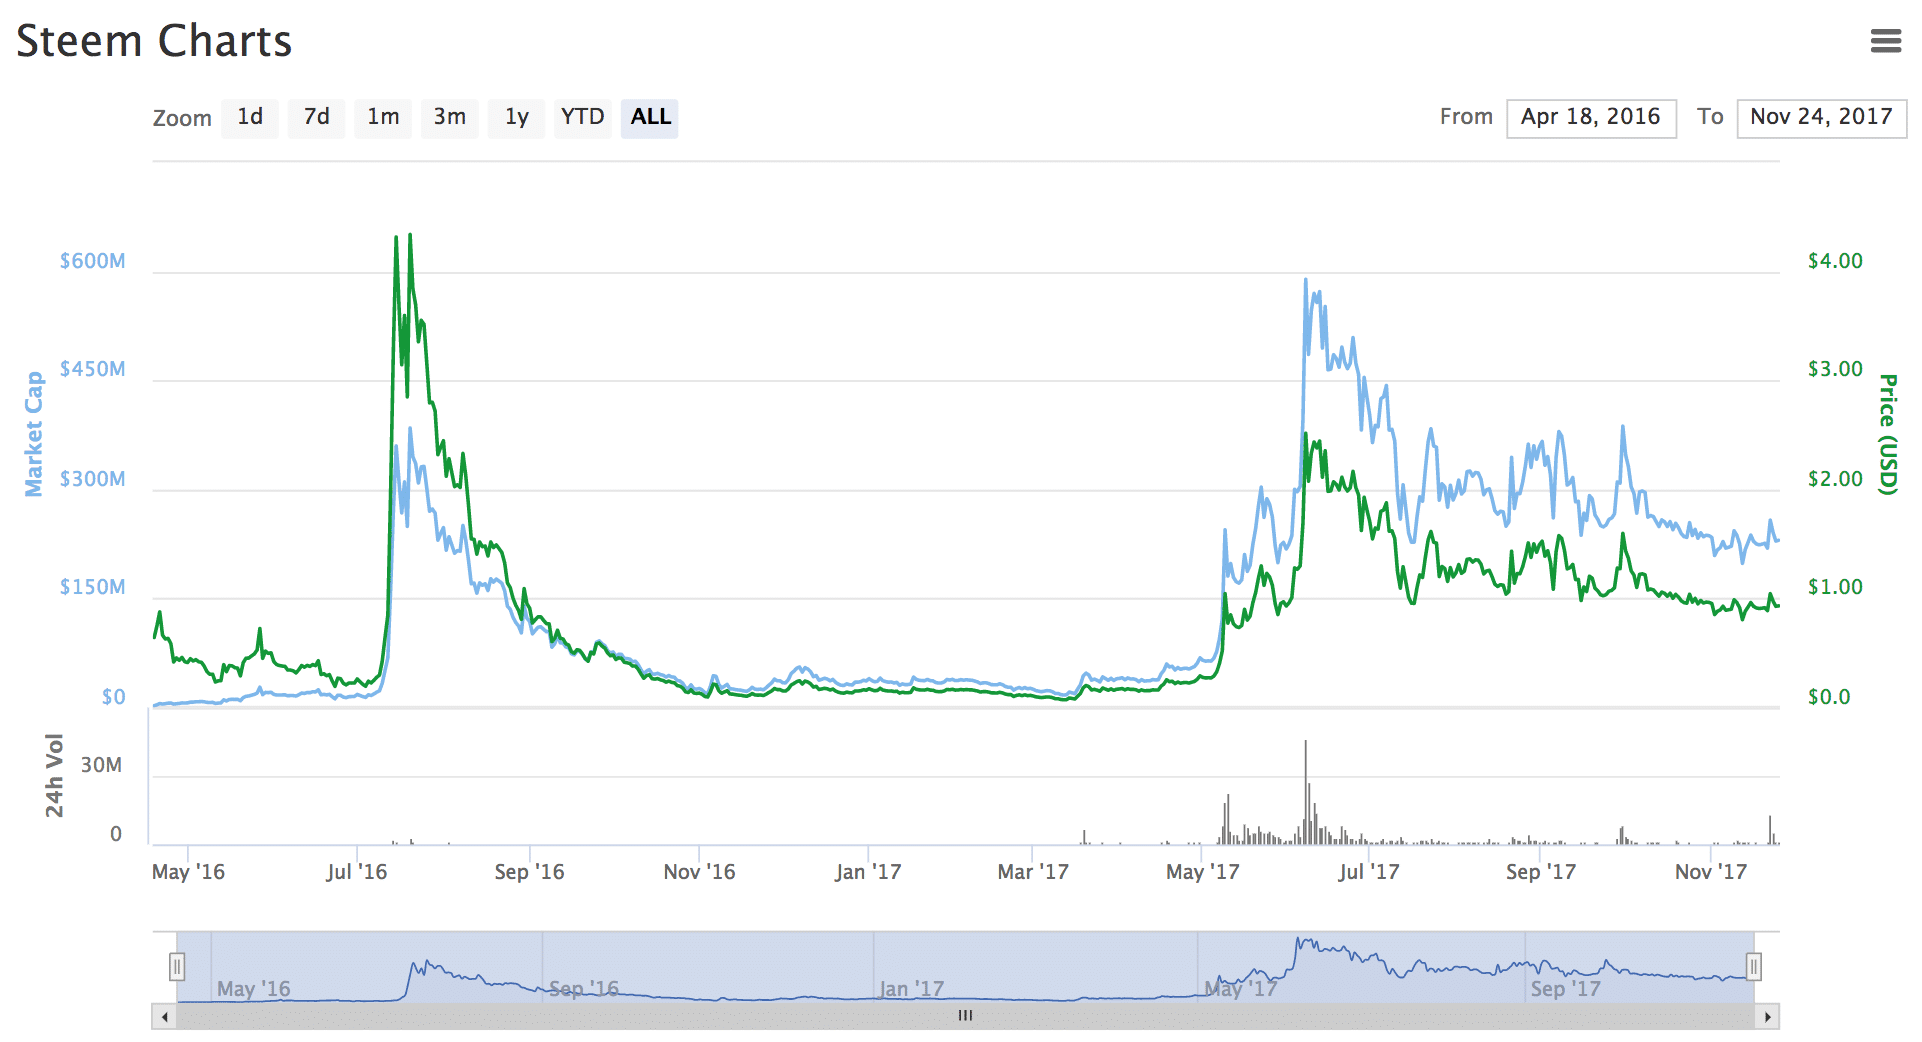1922x1042 pixels.
Task: Open the hamburger menu at top right
Action: pos(1888,41)
